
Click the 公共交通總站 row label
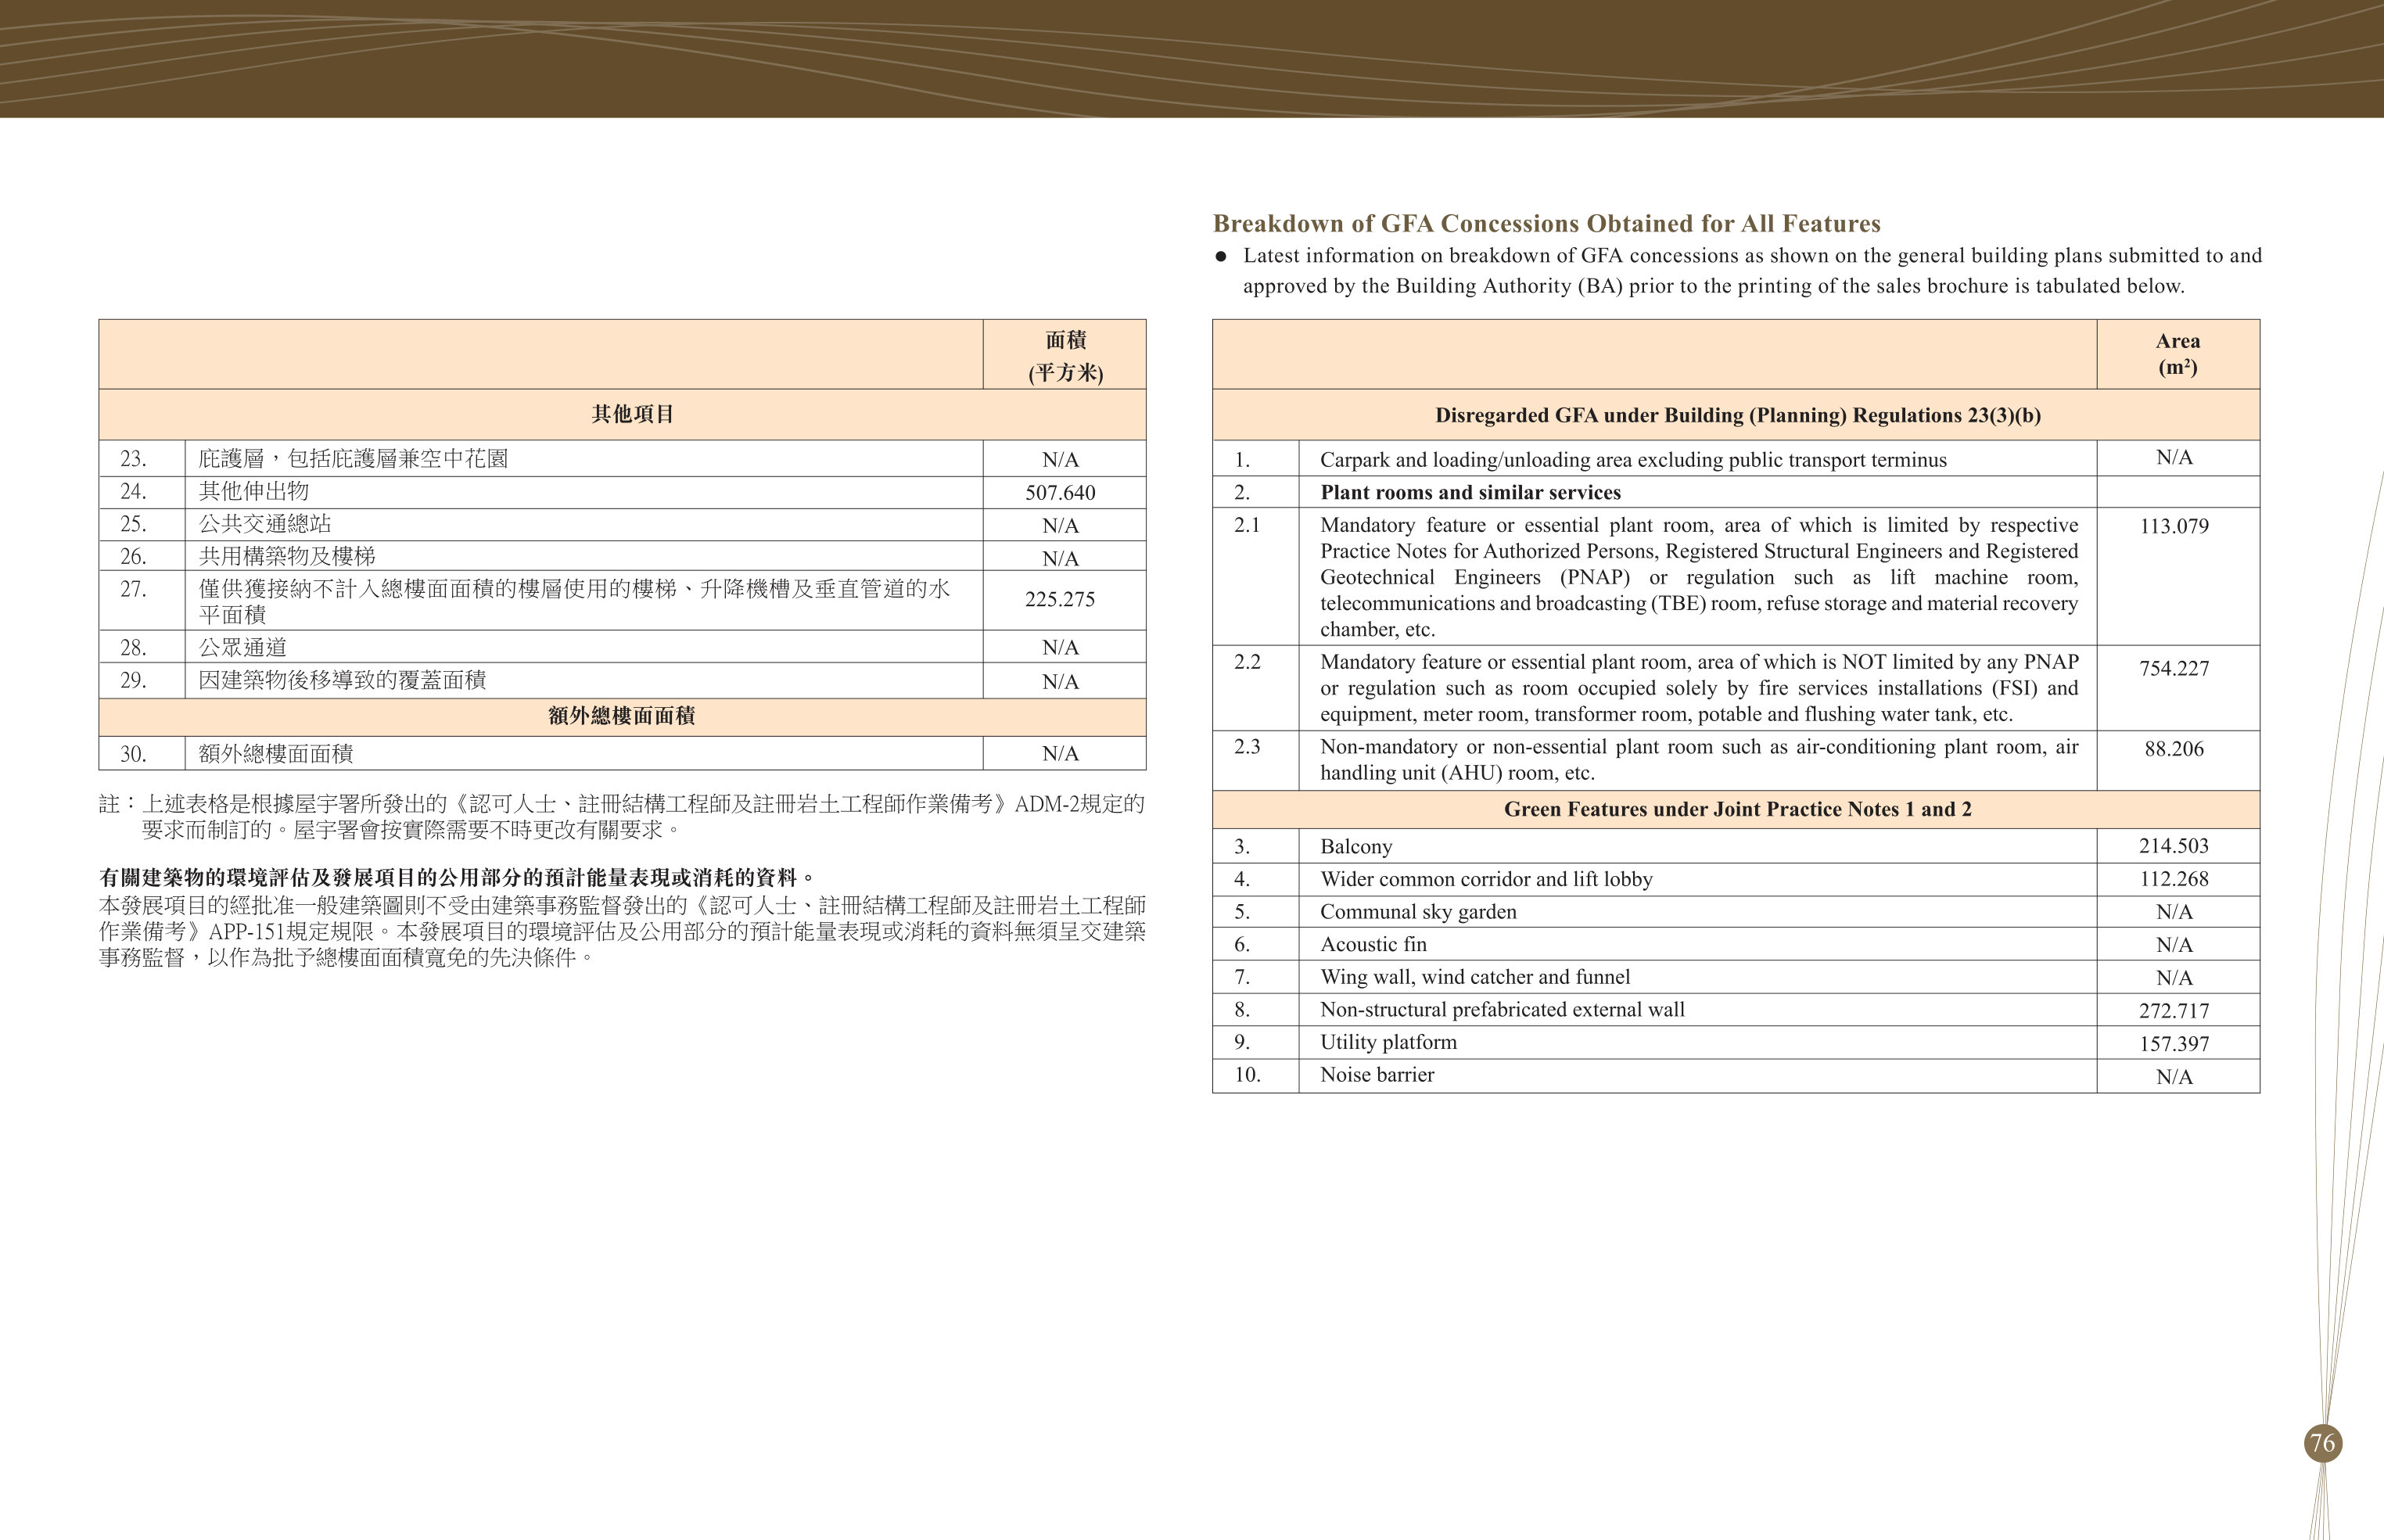pyautogui.click(x=265, y=524)
